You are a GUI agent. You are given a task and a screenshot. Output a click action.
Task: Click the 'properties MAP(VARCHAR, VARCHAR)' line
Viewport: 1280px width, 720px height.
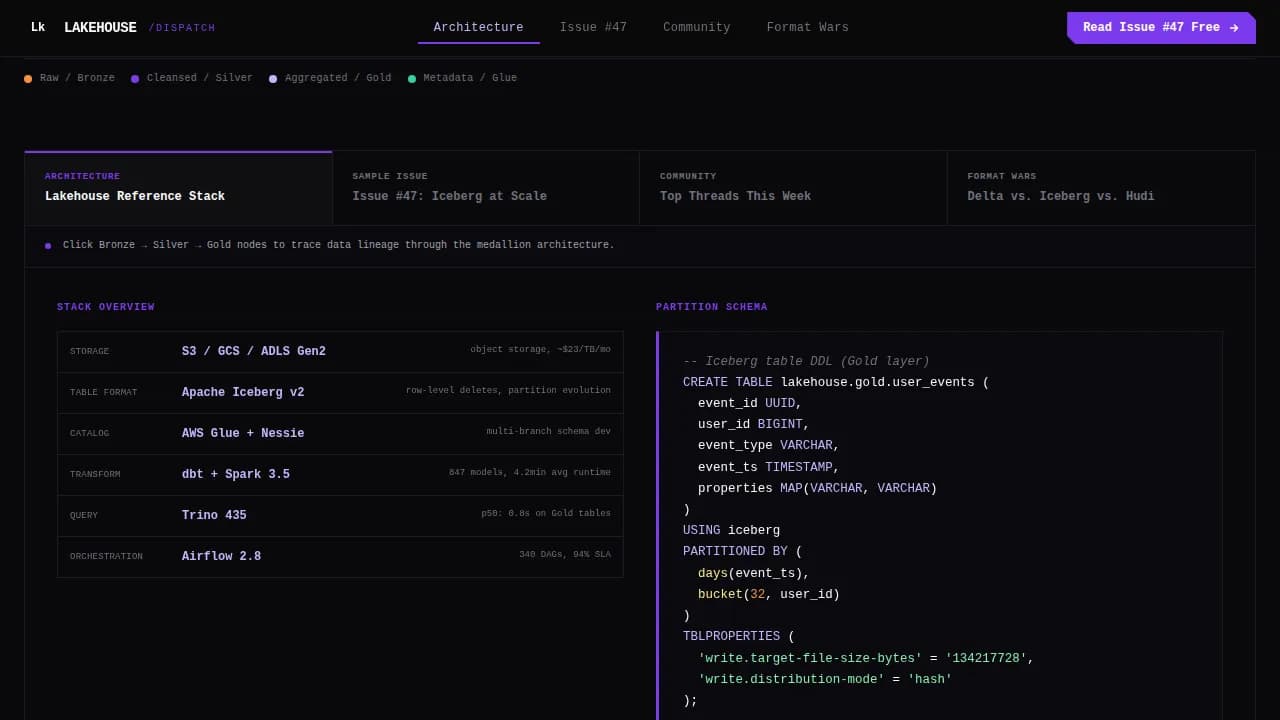click(x=818, y=488)
